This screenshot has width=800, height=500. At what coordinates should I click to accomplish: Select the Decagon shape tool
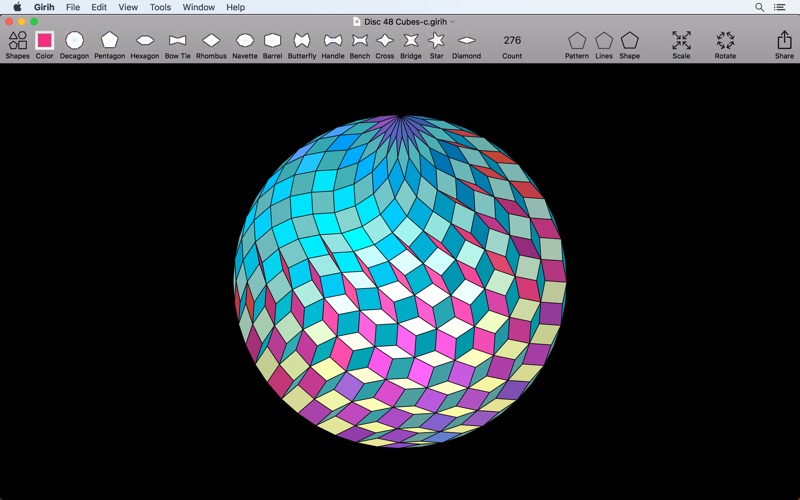click(74, 41)
